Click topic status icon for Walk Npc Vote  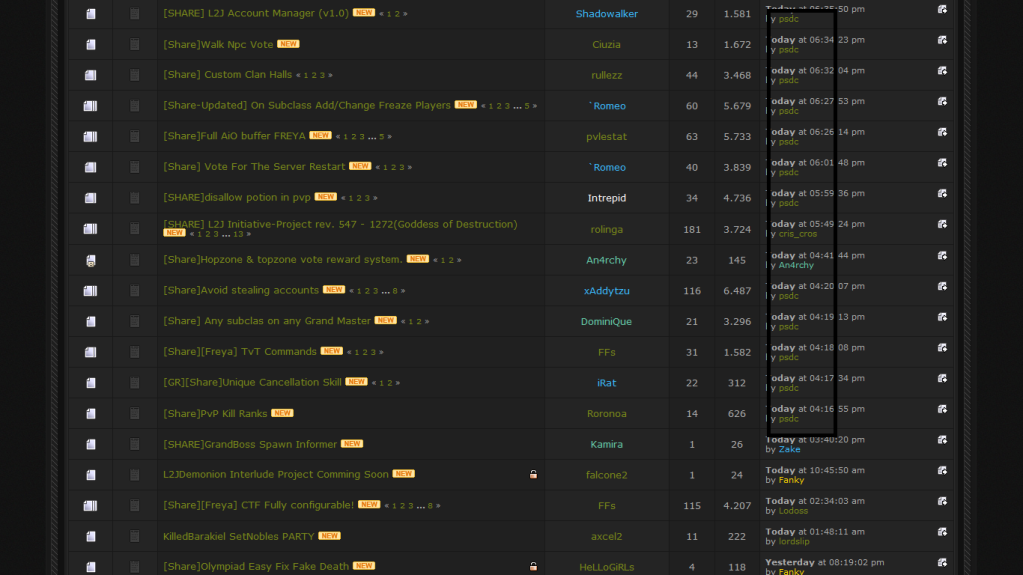[x=91, y=44]
